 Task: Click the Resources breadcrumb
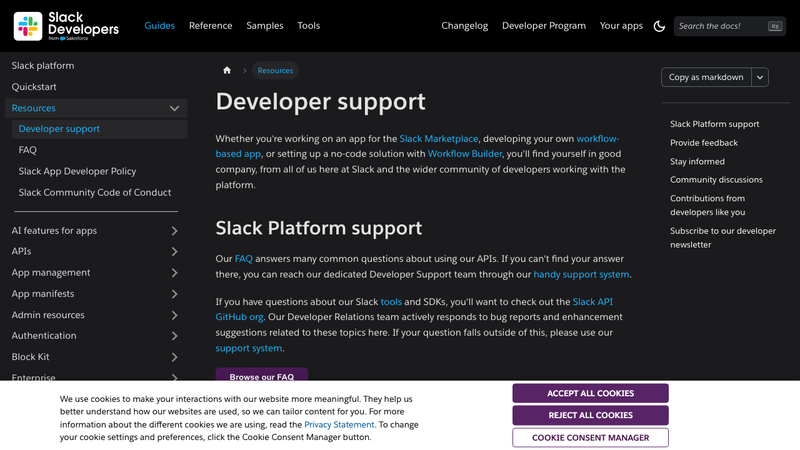point(275,70)
